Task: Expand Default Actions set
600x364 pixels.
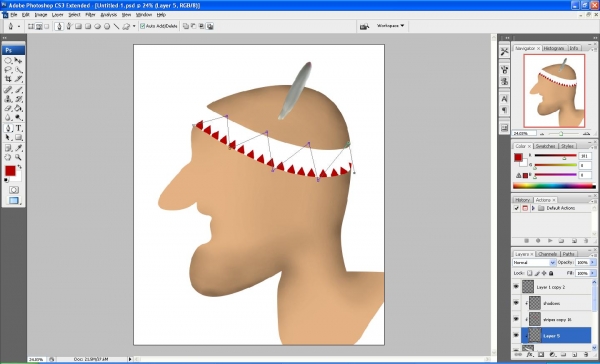Action: coord(533,208)
